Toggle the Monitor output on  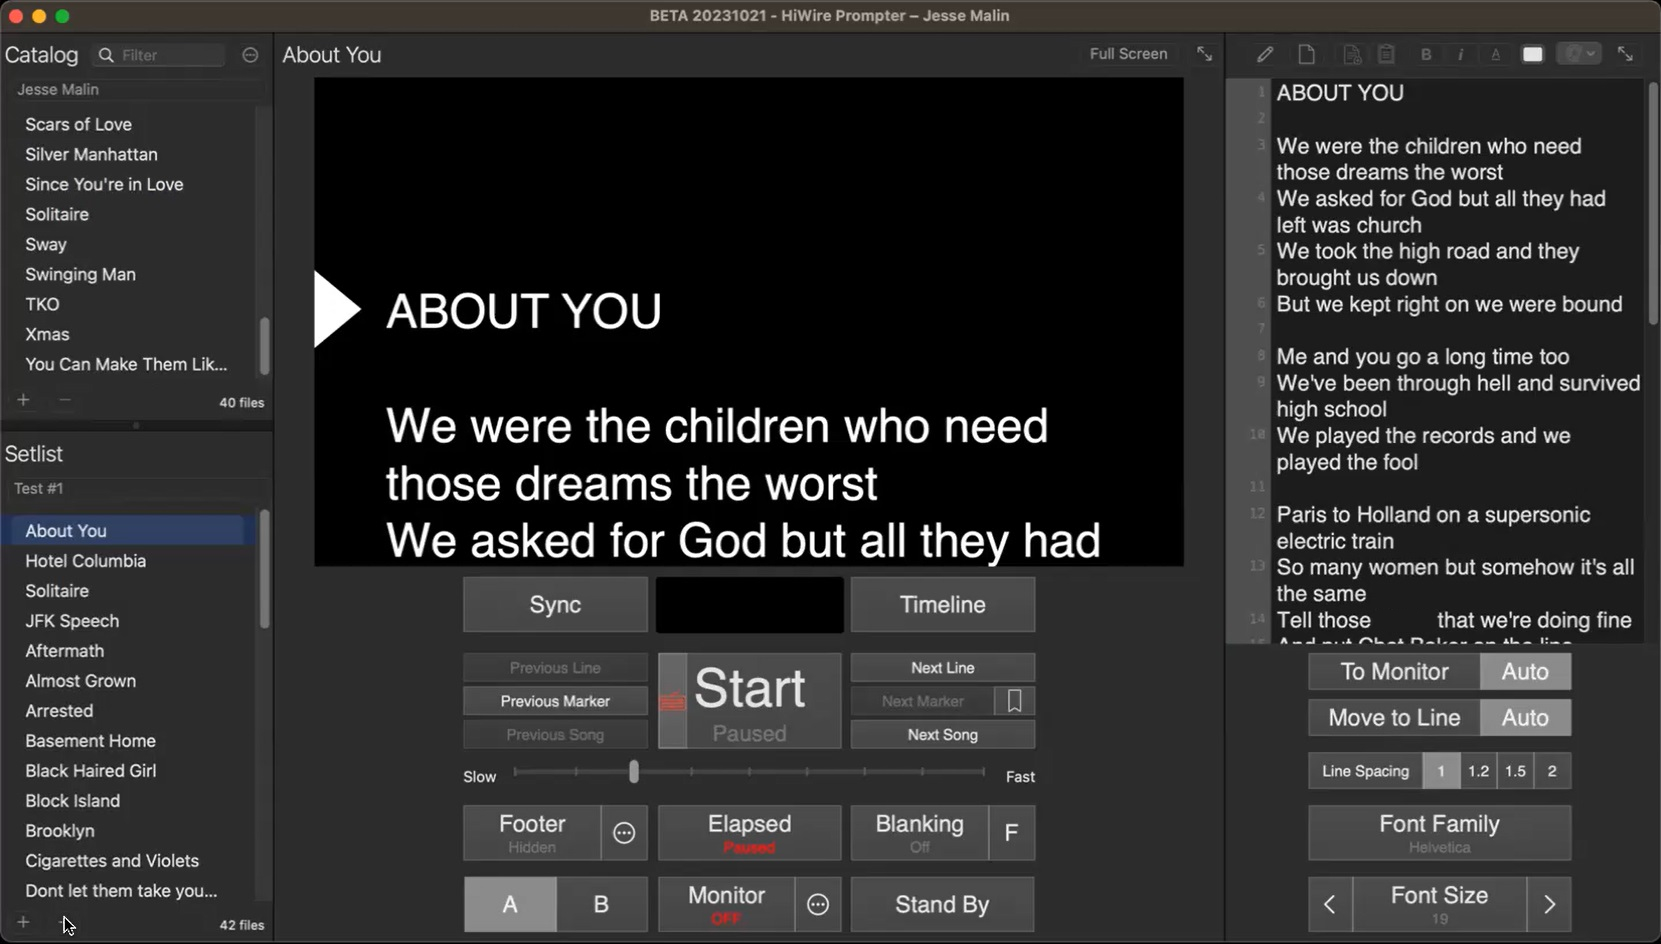click(x=726, y=904)
